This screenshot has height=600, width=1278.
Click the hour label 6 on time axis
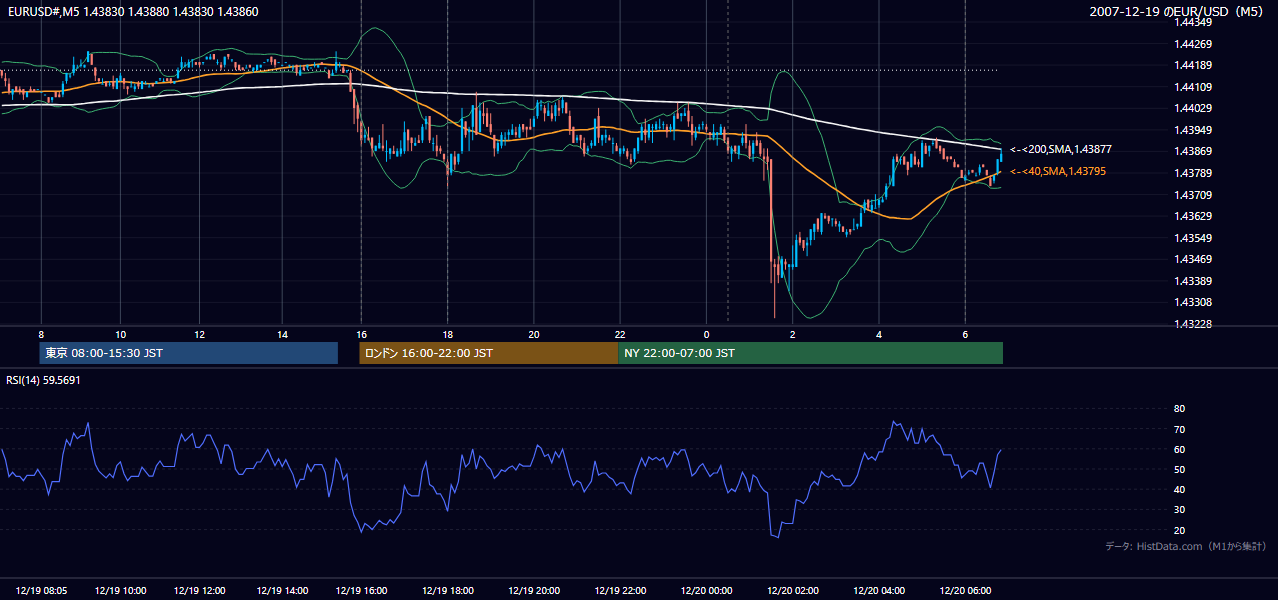click(965, 334)
